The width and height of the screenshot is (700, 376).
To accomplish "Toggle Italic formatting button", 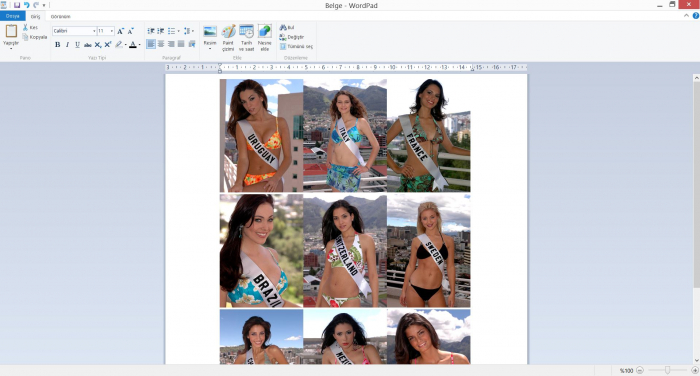I will 67,45.
